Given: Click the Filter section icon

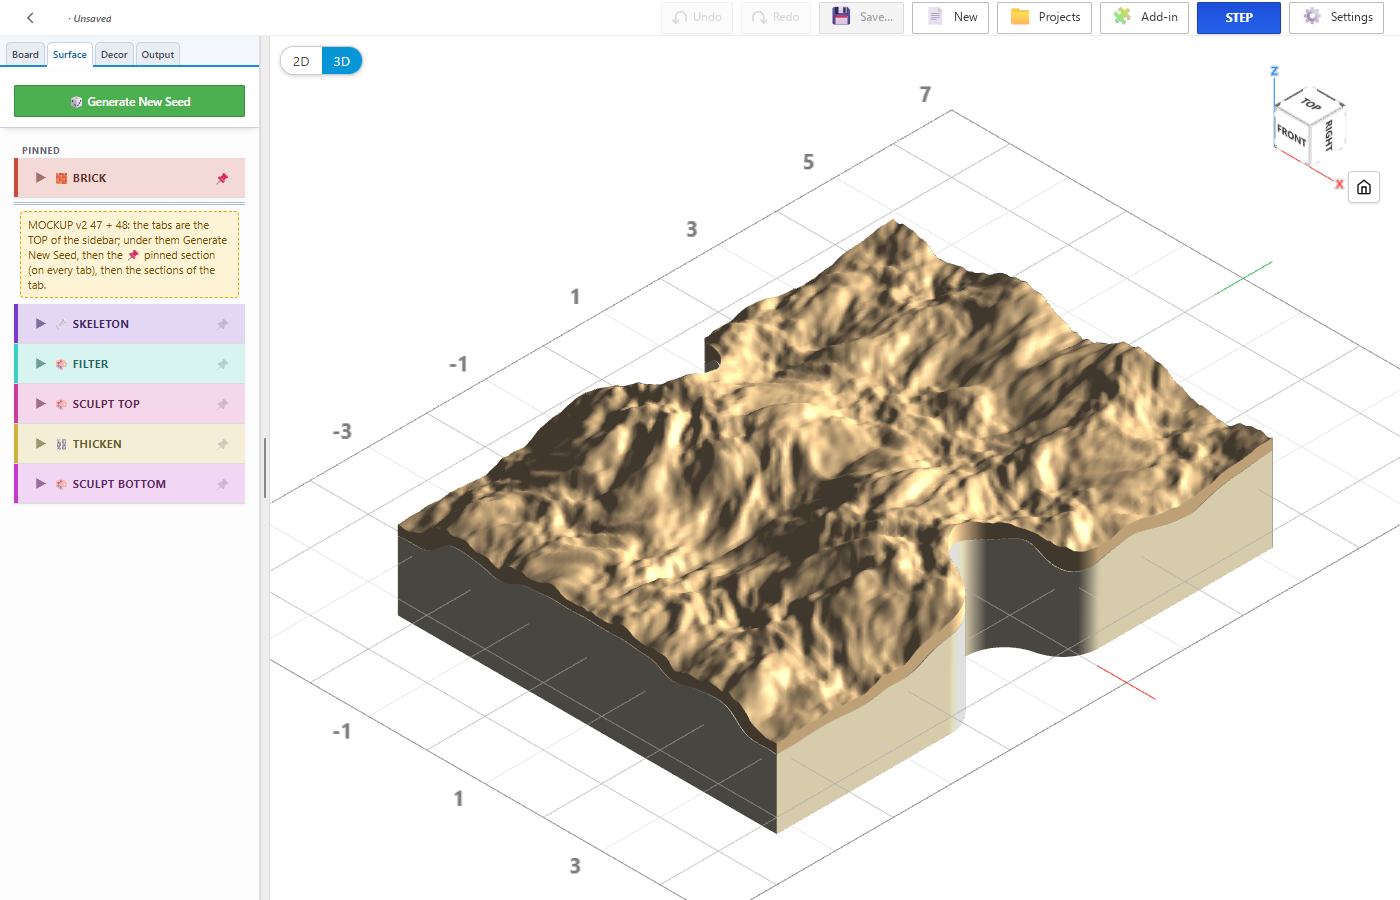Looking at the screenshot, I should (x=61, y=364).
